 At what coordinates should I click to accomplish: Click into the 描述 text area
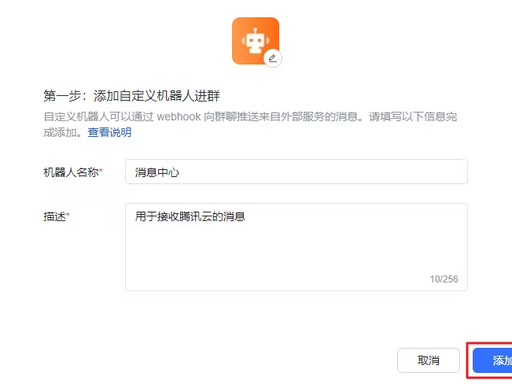296,247
